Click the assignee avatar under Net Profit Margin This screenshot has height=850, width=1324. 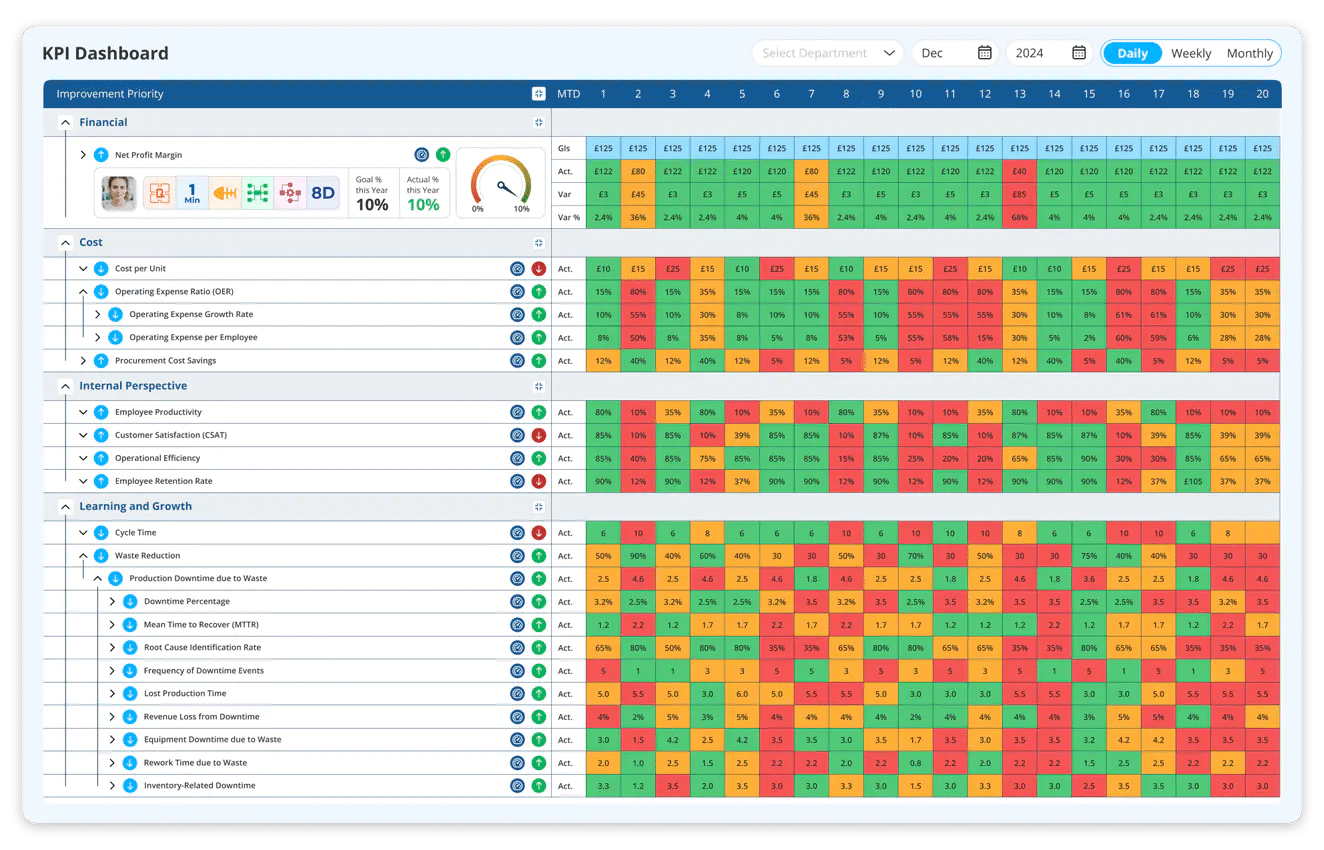118,191
